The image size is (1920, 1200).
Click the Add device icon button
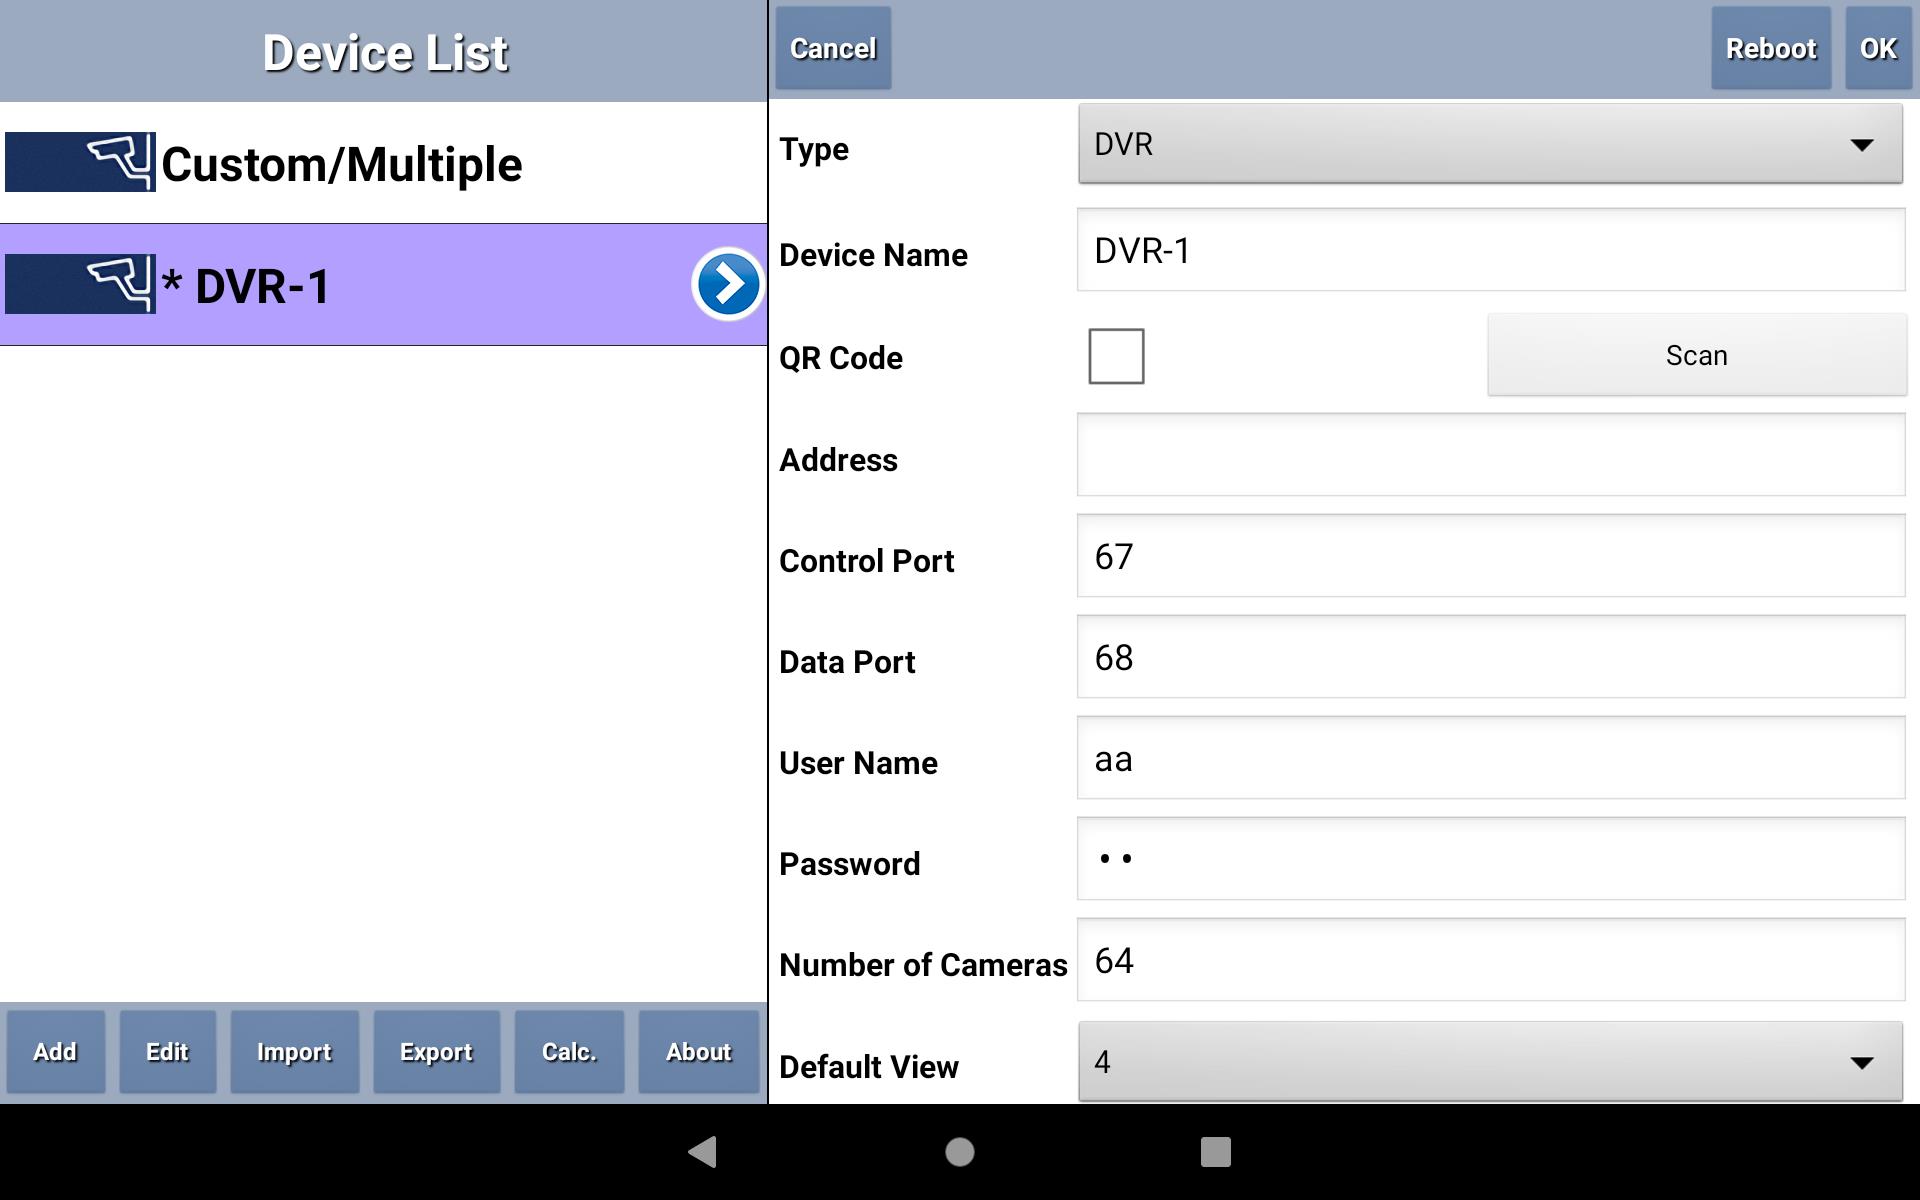coord(55,1052)
